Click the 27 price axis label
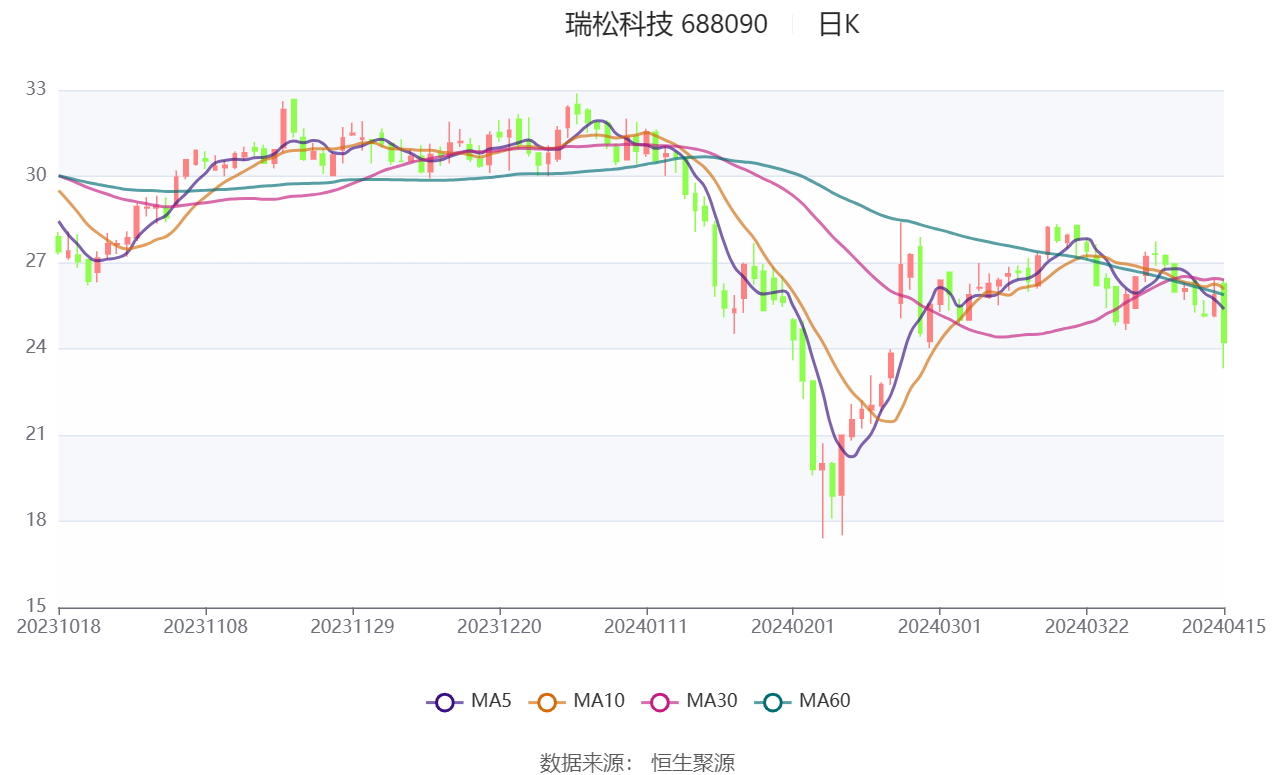This screenshot has height=775, width=1275. click(36, 262)
